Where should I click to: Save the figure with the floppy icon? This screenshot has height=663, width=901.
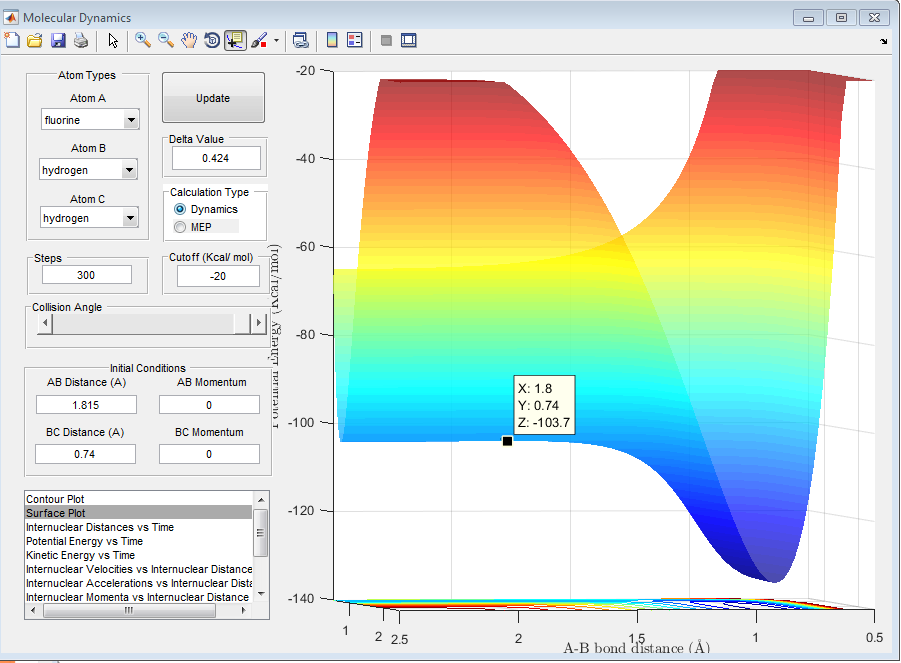[x=58, y=40]
